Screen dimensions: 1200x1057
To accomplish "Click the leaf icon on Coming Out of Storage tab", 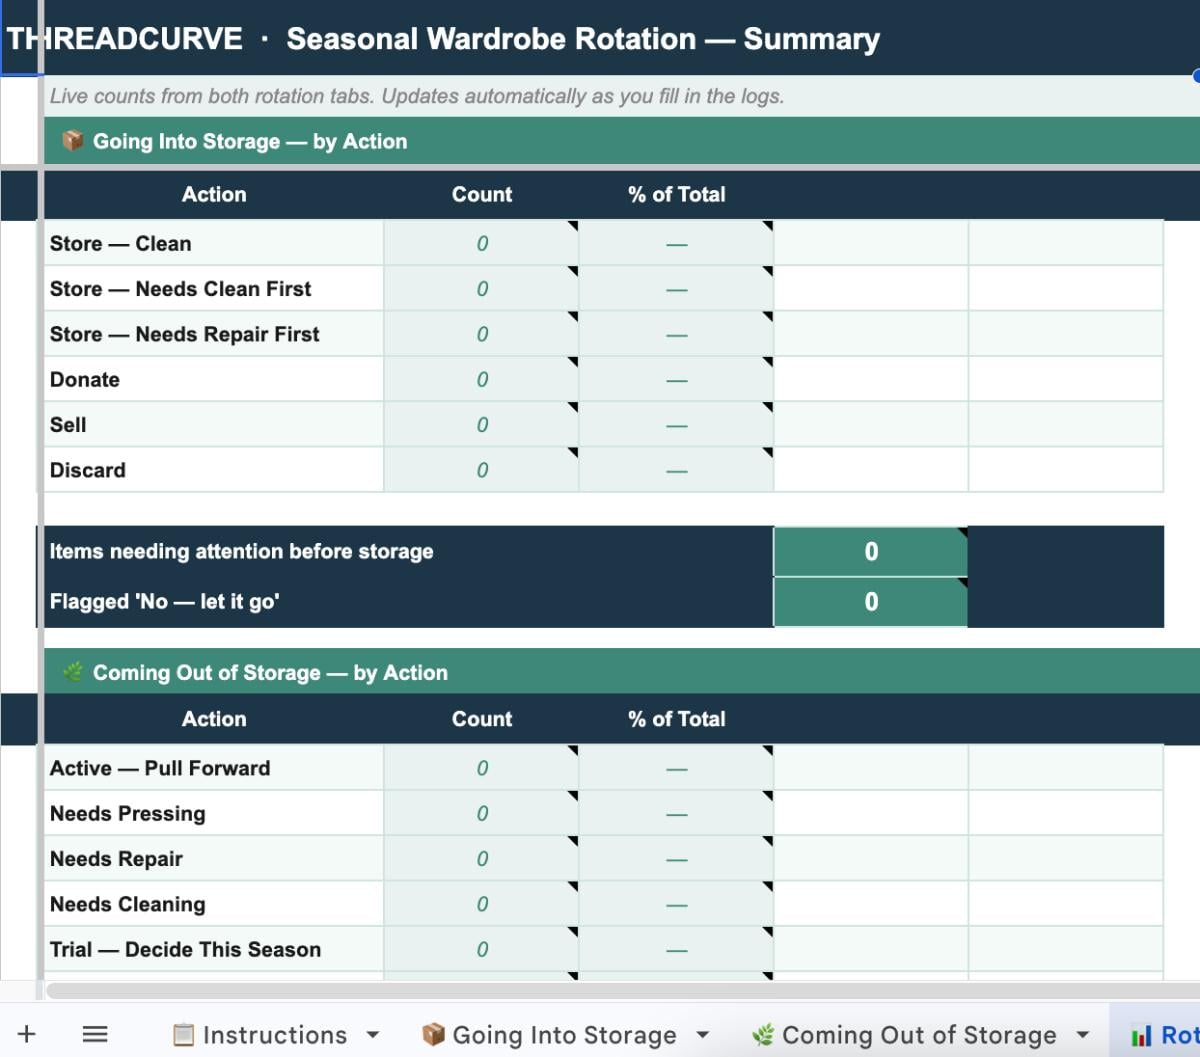I will 763,1034.
